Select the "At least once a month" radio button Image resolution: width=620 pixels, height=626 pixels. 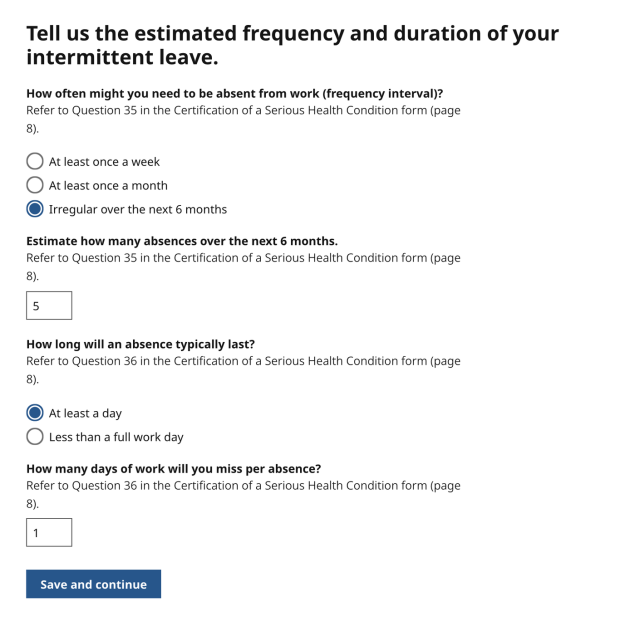coord(35,185)
